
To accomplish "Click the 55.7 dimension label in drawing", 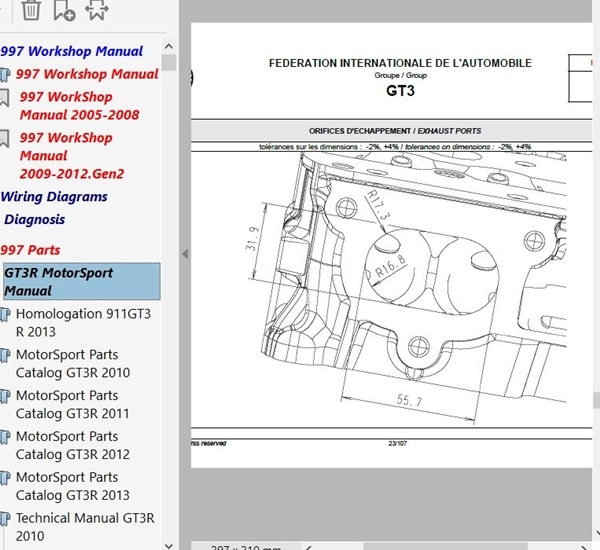I will pos(409,401).
